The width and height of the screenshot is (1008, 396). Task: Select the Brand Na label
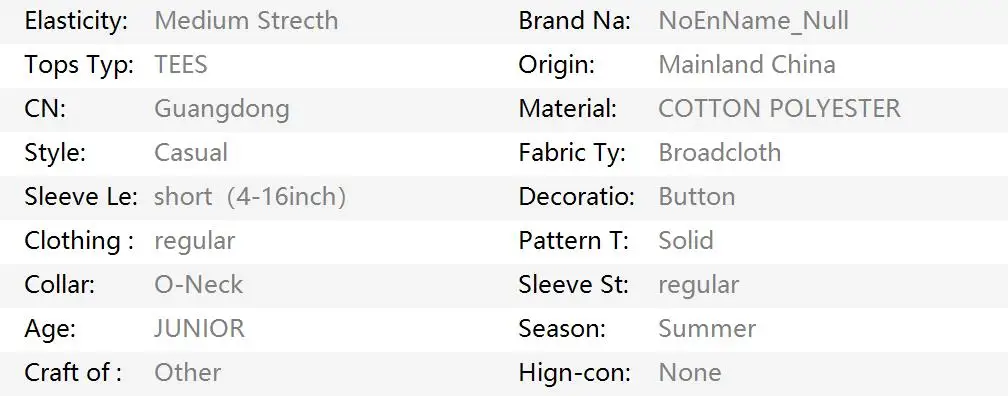tap(575, 21)
